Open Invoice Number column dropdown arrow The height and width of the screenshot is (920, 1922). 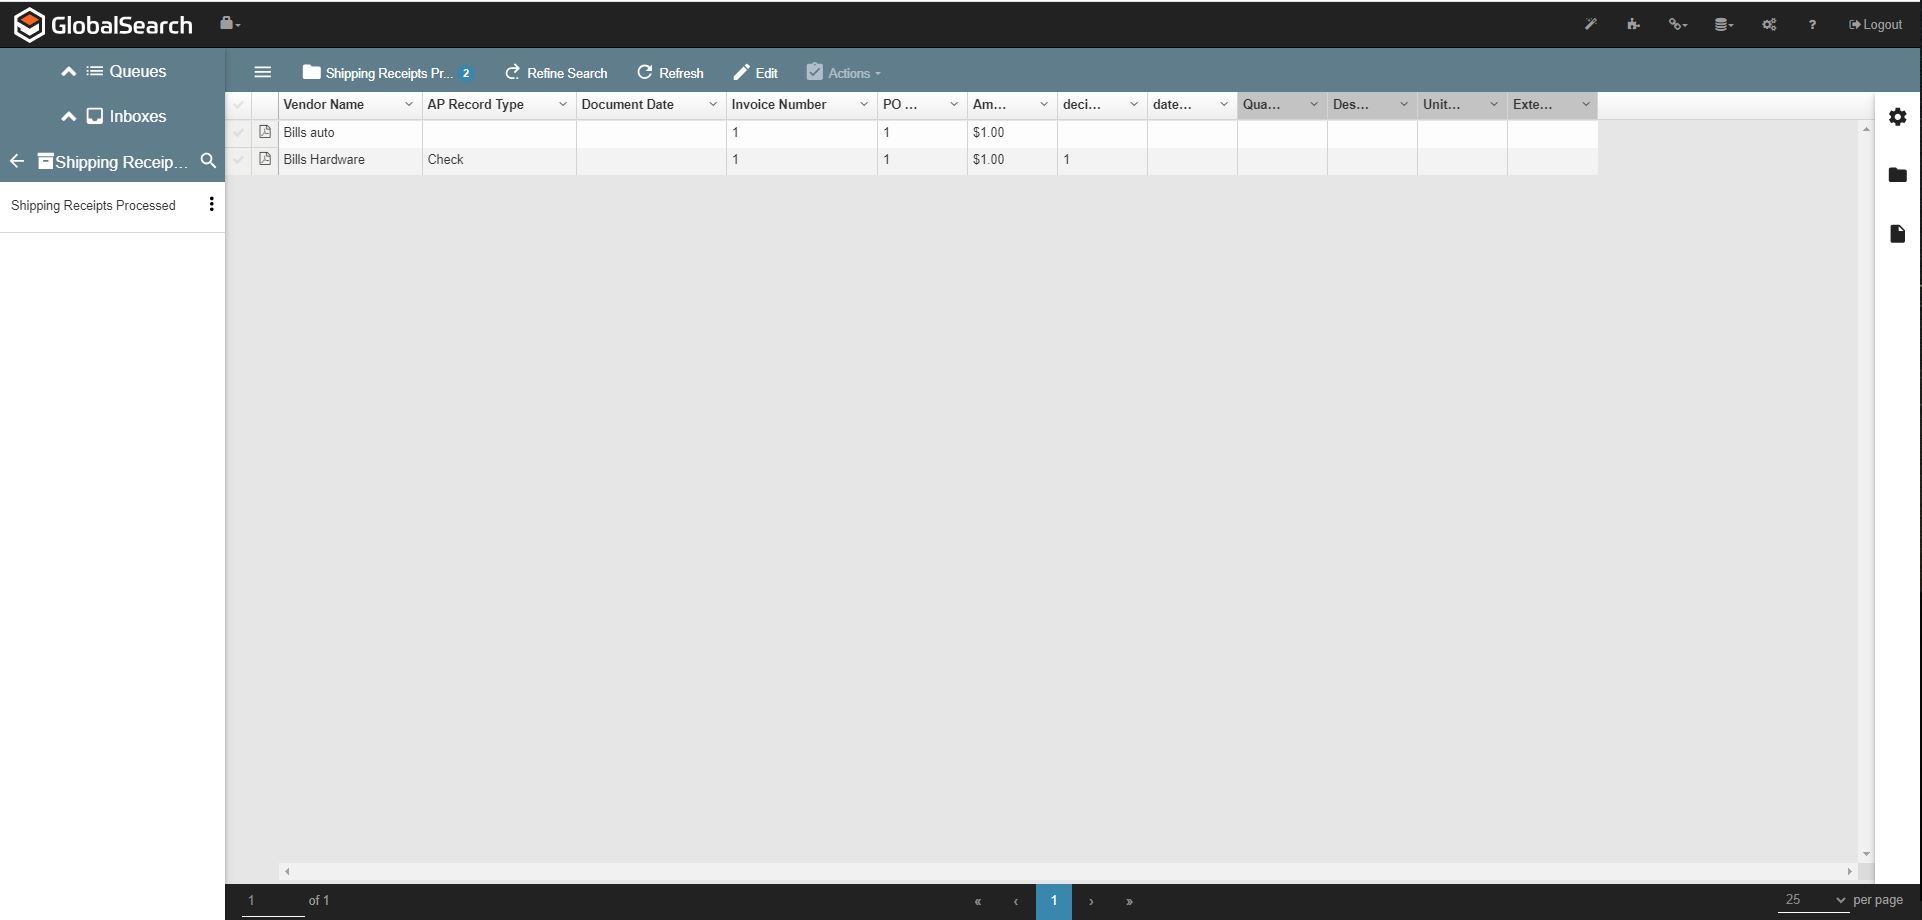pos(863,105)
